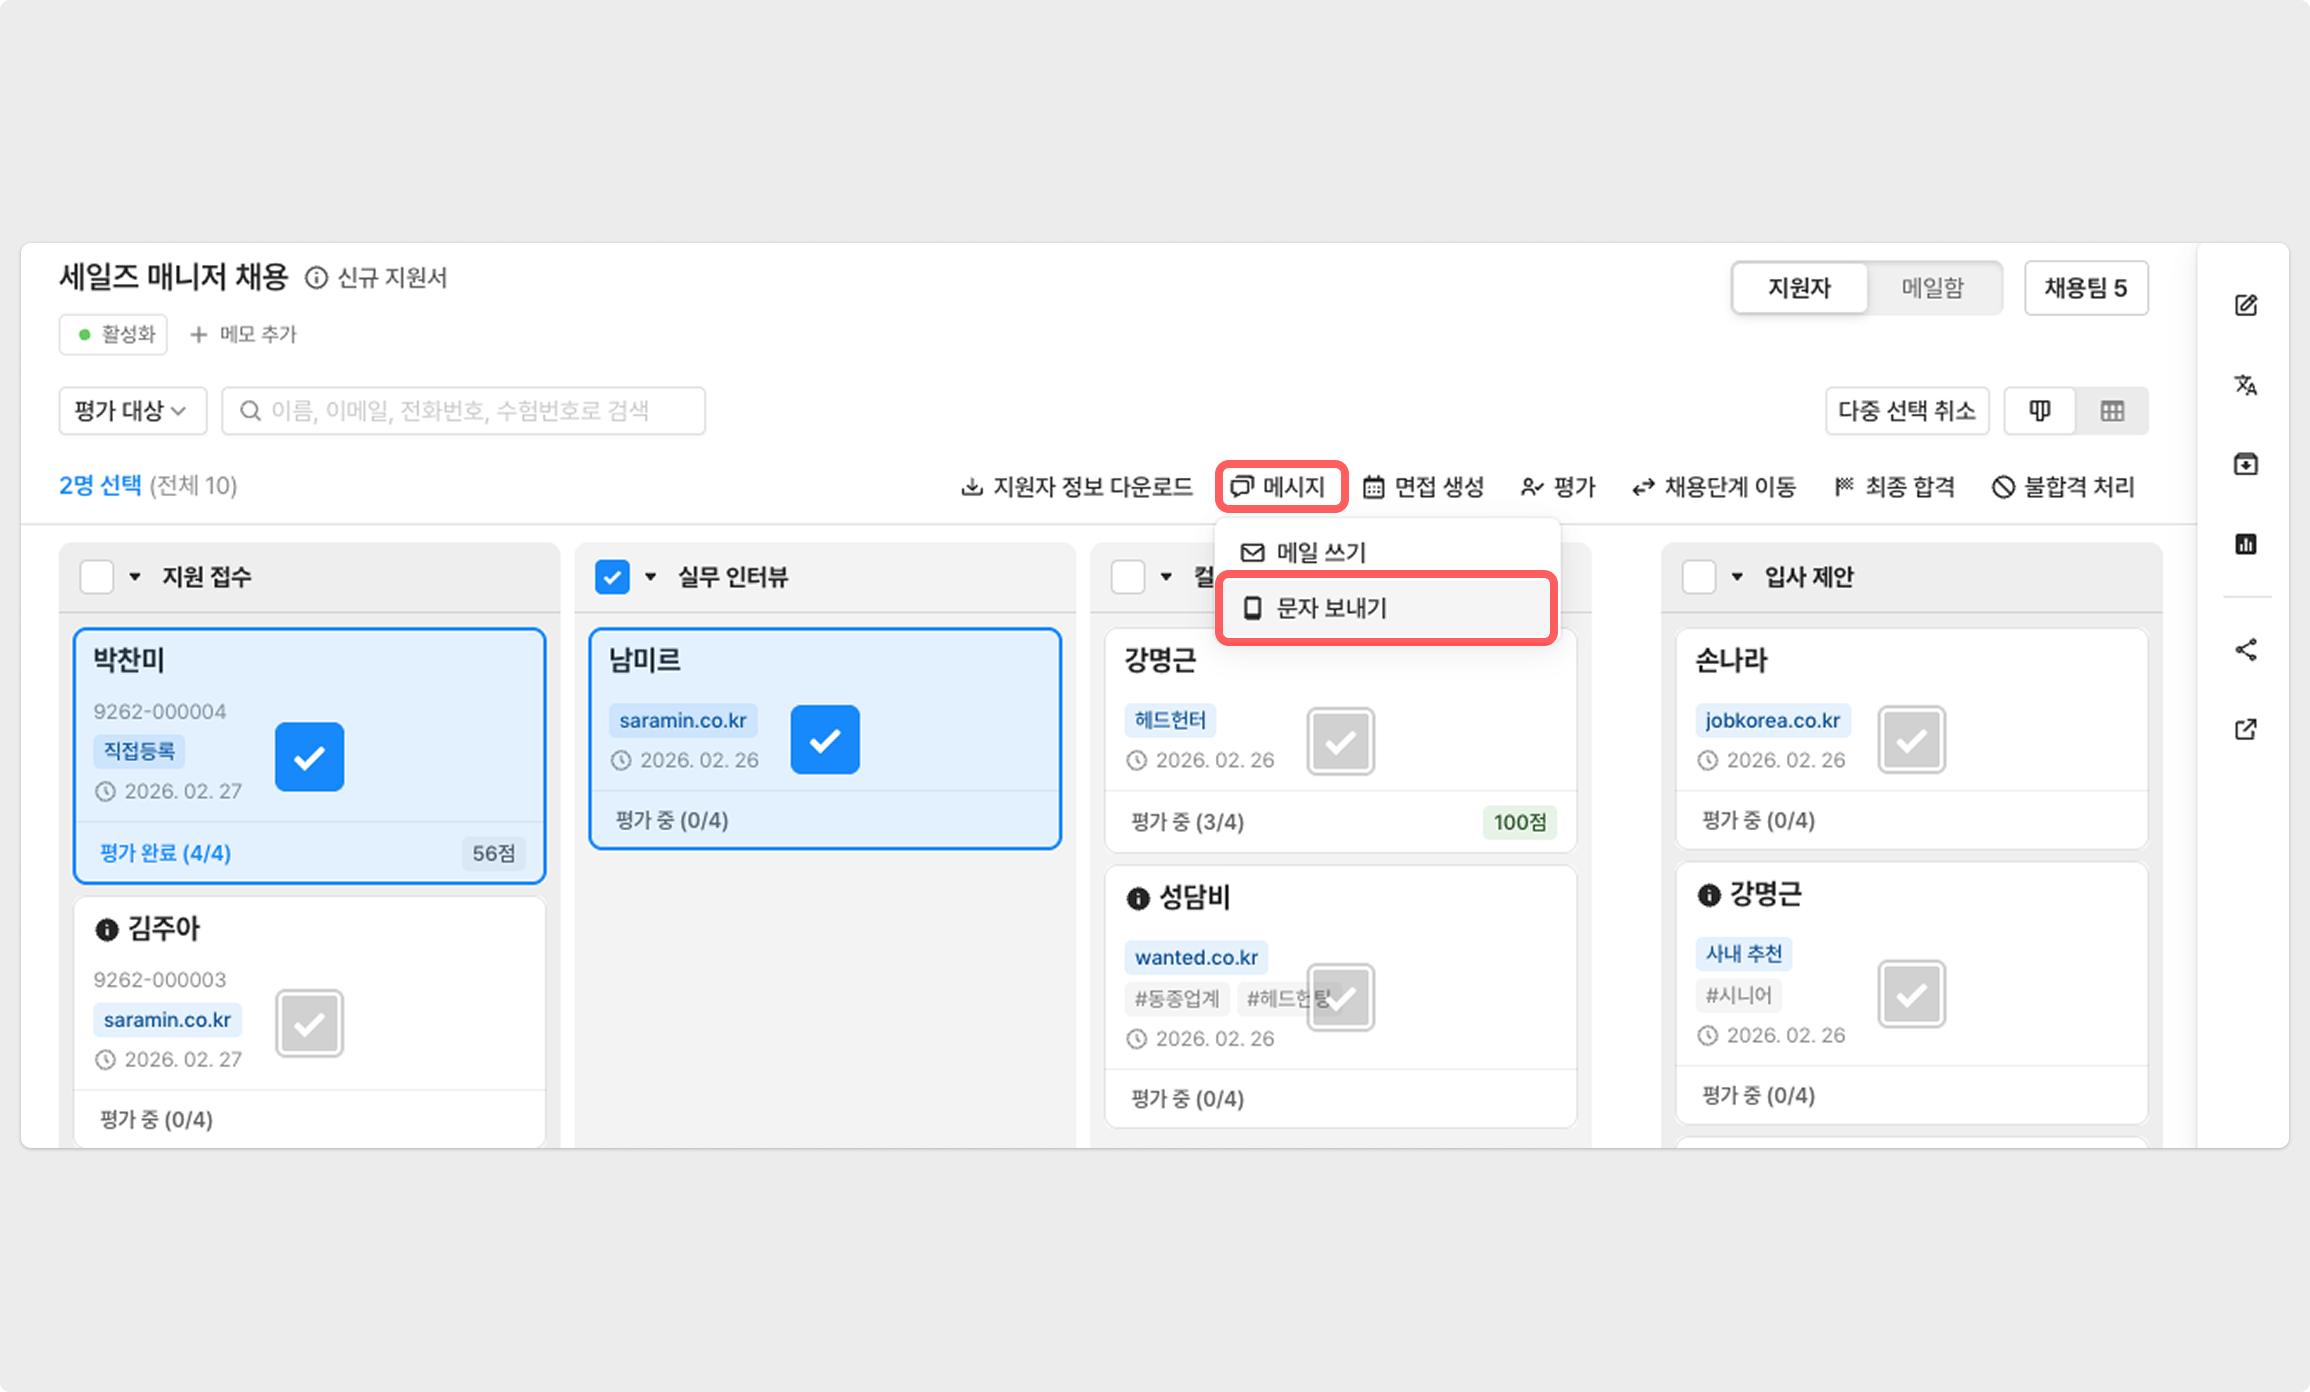This screenshot has width=2310, height=1392.
Task: Uncheck select-all checkbox for 실무 인터뷰 column
Action: tap(612, 577)
